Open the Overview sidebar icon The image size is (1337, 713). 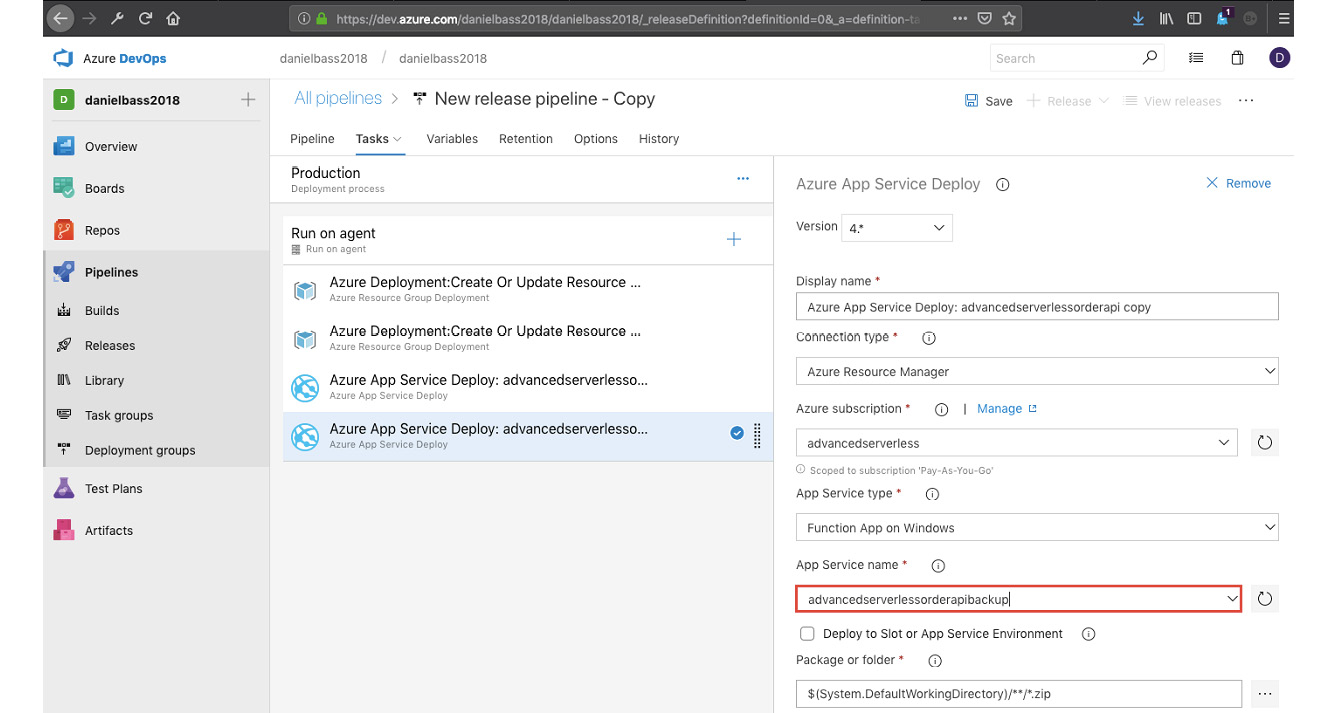pos(64,146)
